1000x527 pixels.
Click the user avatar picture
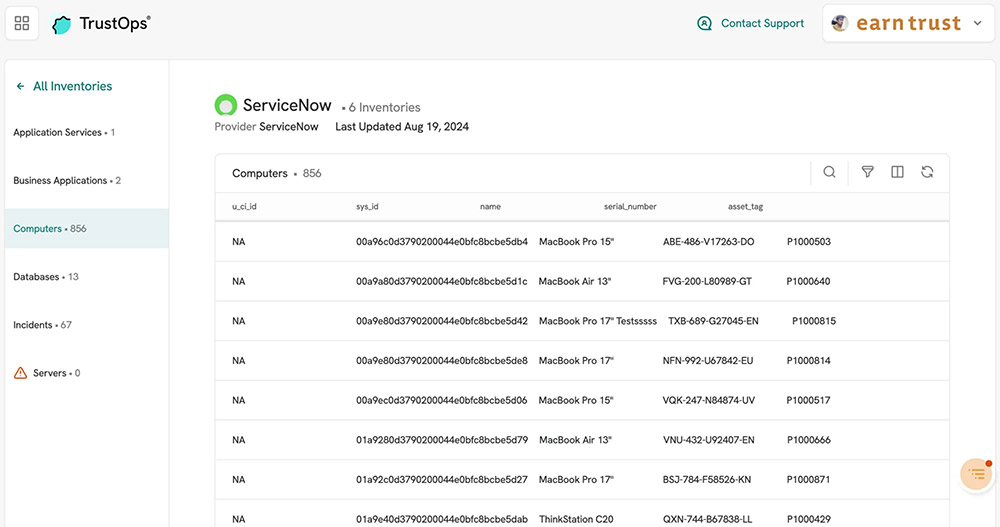tap(840, 24)
